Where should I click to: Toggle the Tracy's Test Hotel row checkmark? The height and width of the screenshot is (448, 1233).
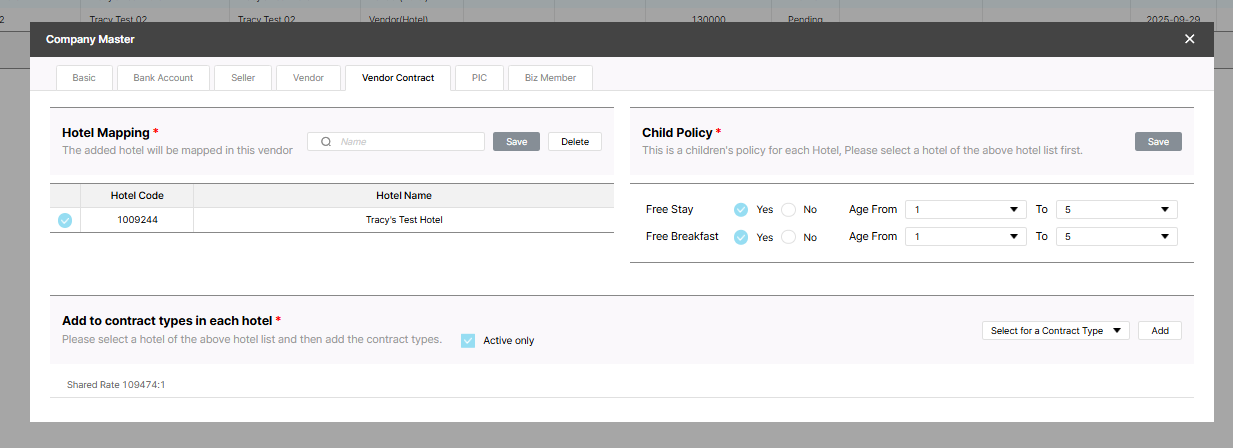point(65,220)
